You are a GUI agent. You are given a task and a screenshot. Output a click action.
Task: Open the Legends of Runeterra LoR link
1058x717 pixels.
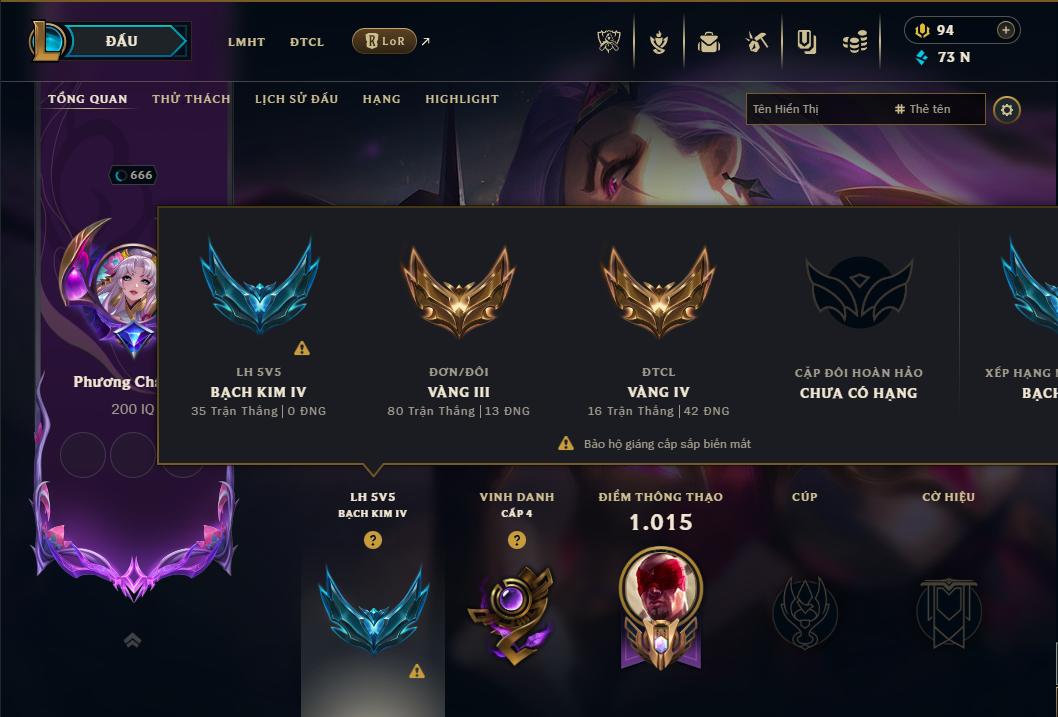click(x=385, y=41)
